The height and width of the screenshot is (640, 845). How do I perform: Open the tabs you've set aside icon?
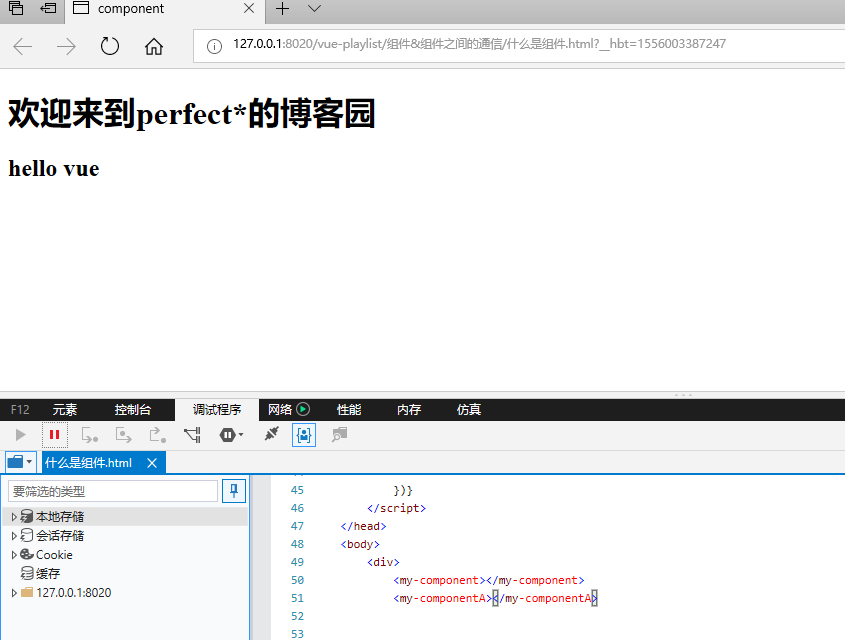coord(16,8)
